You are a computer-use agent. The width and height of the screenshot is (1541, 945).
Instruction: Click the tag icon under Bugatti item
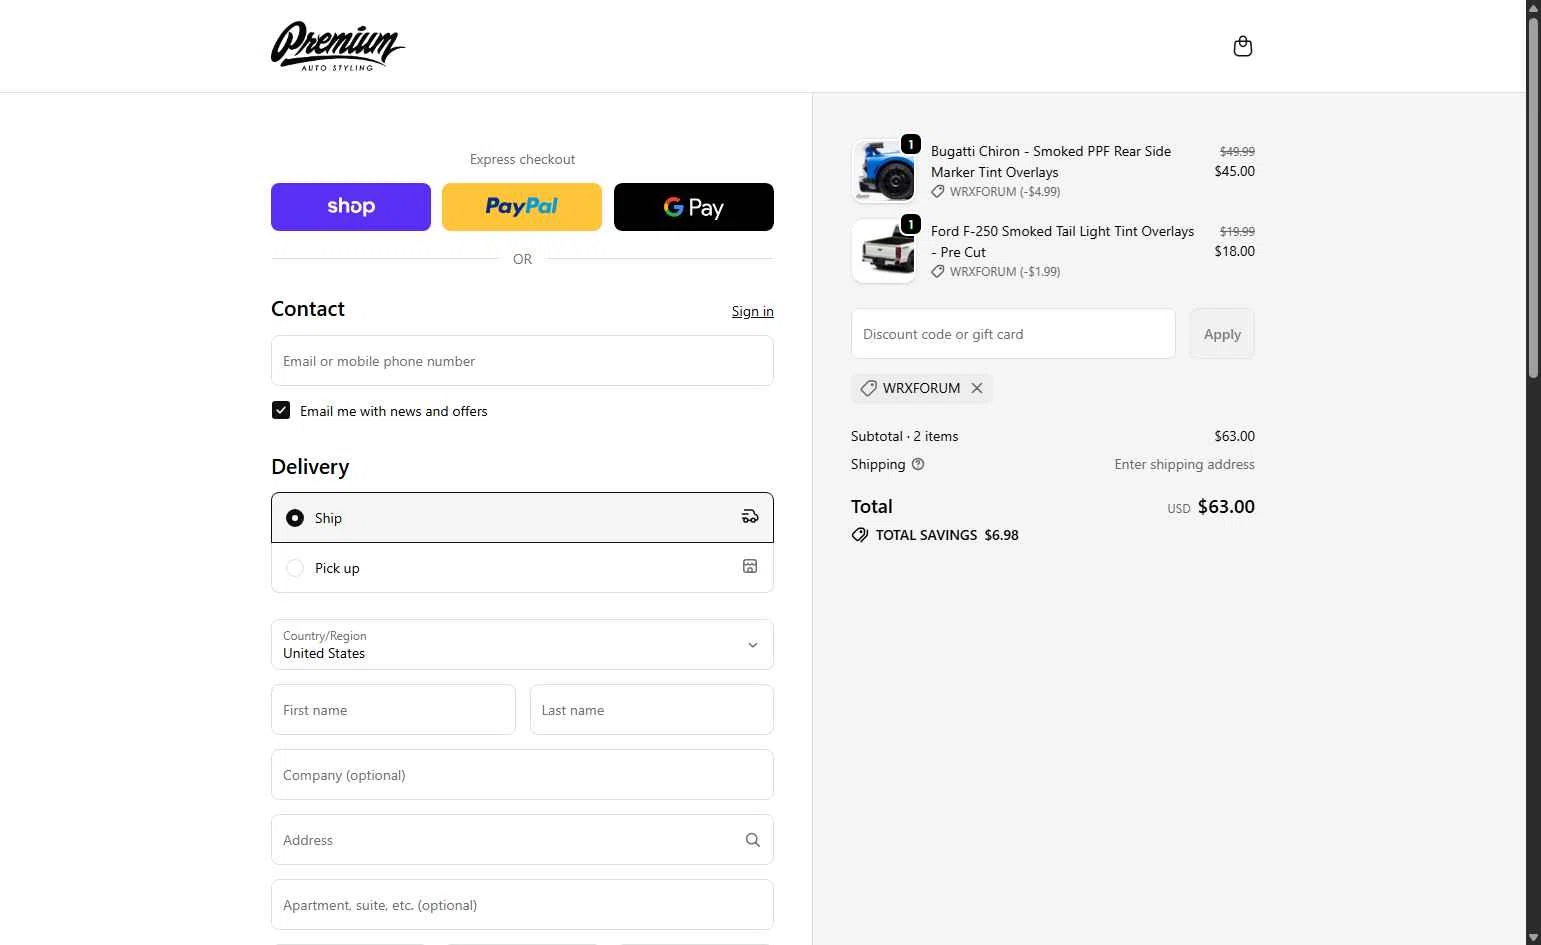click(x=938, y=191)
